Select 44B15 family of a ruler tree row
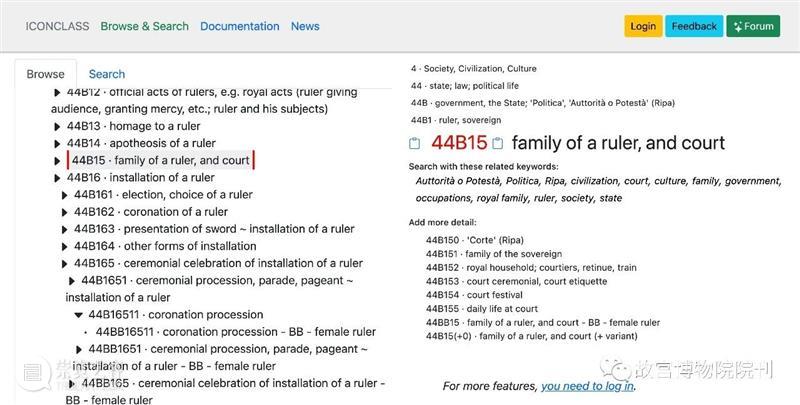The height and width of the screenshot is (405, 800). tap(161, 160)
